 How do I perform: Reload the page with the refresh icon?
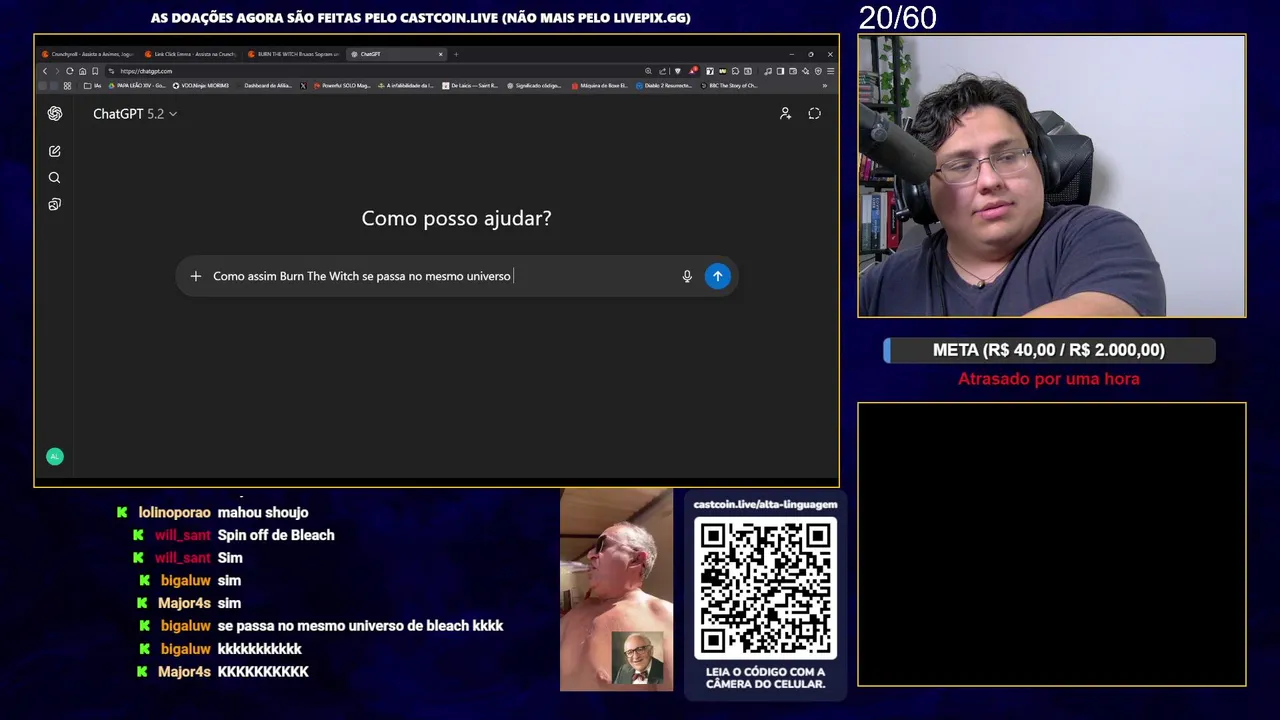(x=70, y=71)
